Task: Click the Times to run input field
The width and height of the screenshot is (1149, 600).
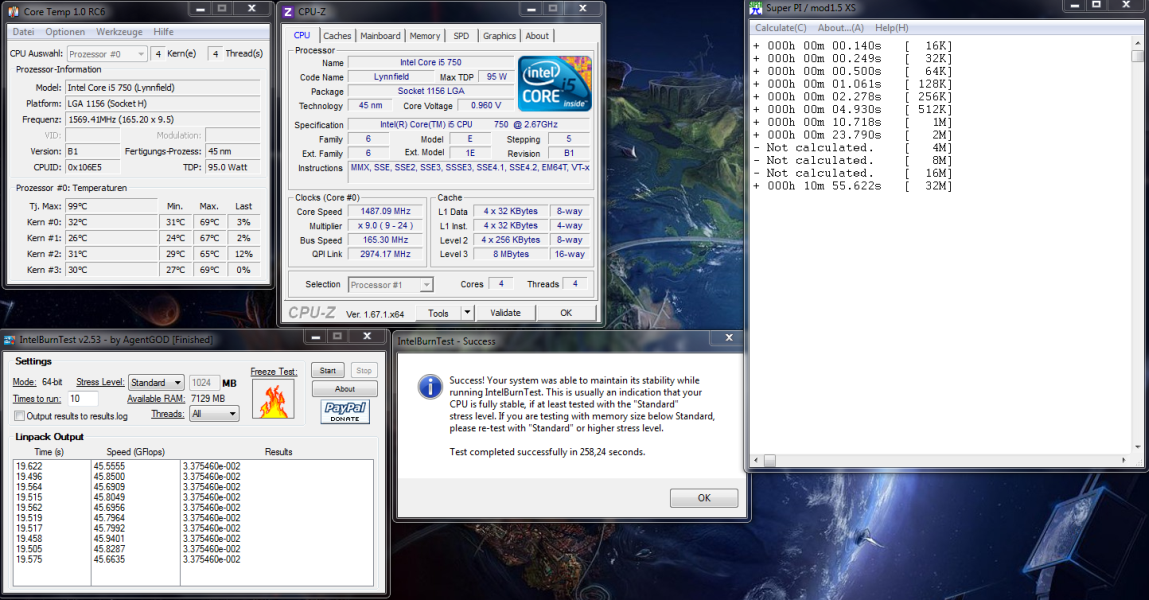Action: click(x=83, y=399)
